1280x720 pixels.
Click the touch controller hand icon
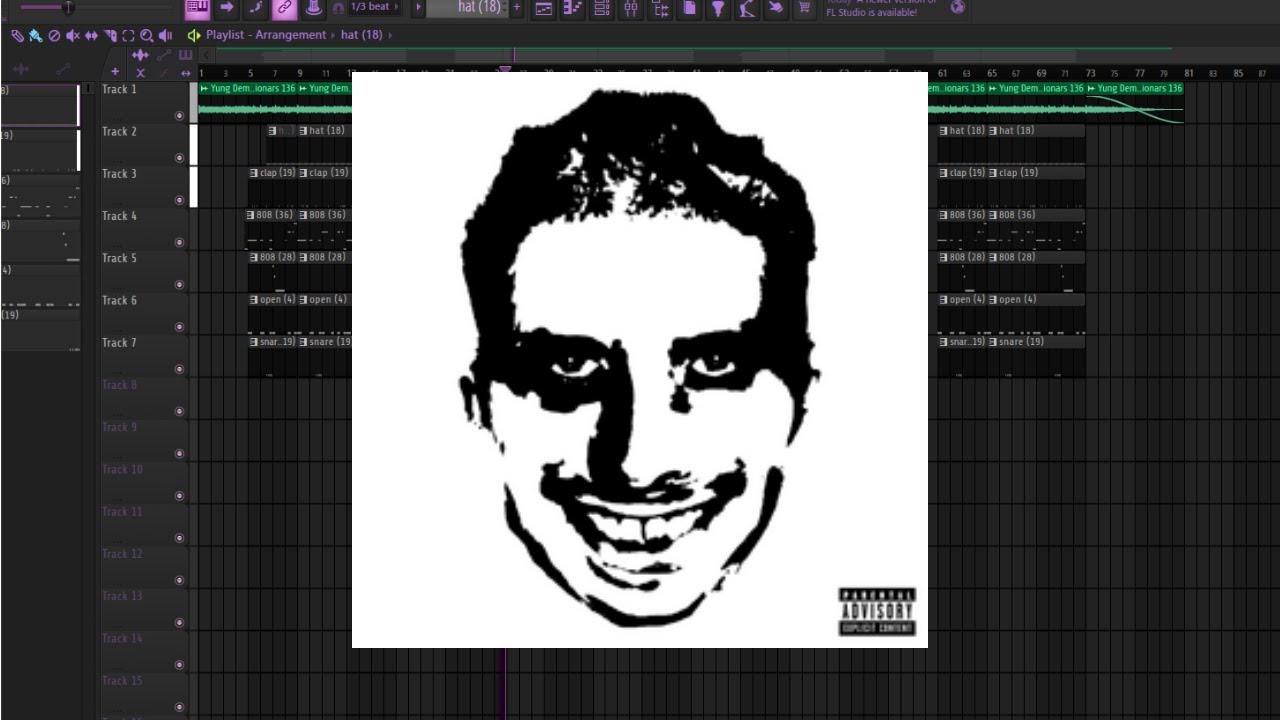coord(776,9)
